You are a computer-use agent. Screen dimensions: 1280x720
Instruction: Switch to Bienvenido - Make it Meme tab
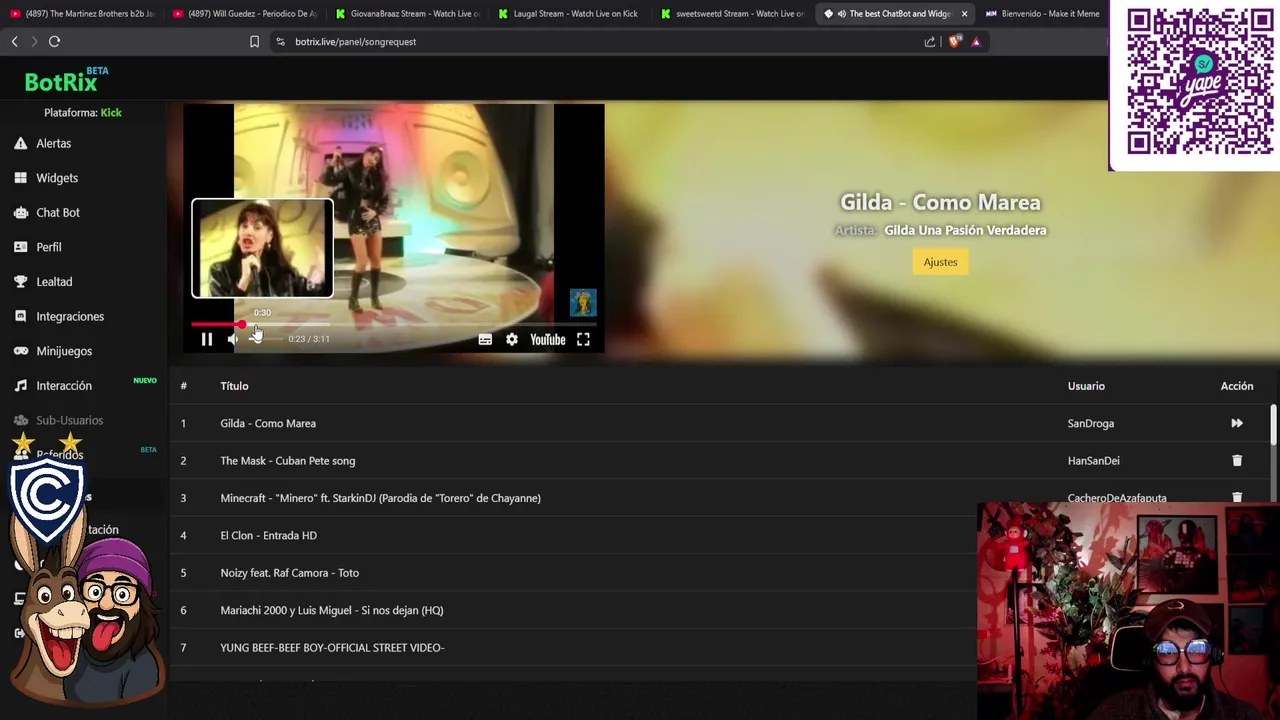point(1042,14)
